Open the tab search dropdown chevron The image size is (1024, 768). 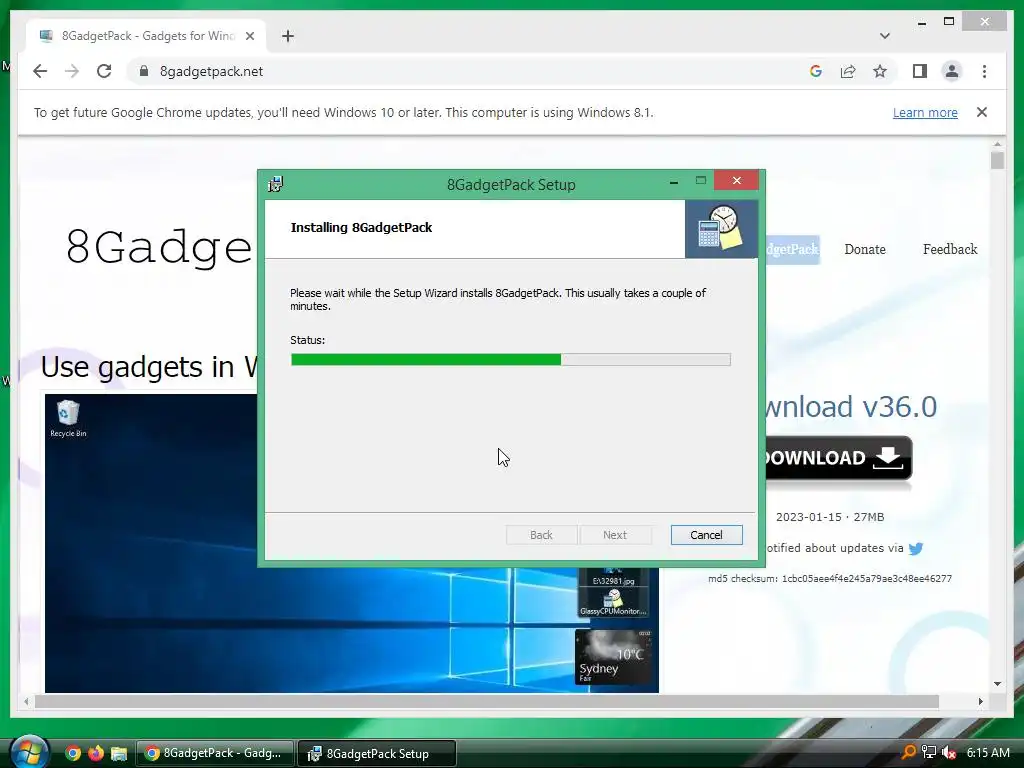pos(884,36)
